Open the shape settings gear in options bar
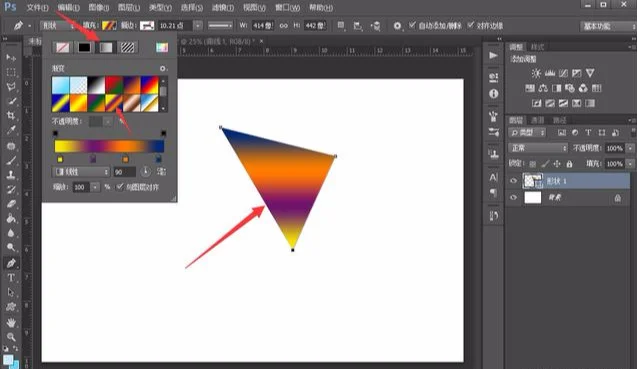The width and height of the screenshot is (637, 369). pyautogui.click(x=397, y=26)
